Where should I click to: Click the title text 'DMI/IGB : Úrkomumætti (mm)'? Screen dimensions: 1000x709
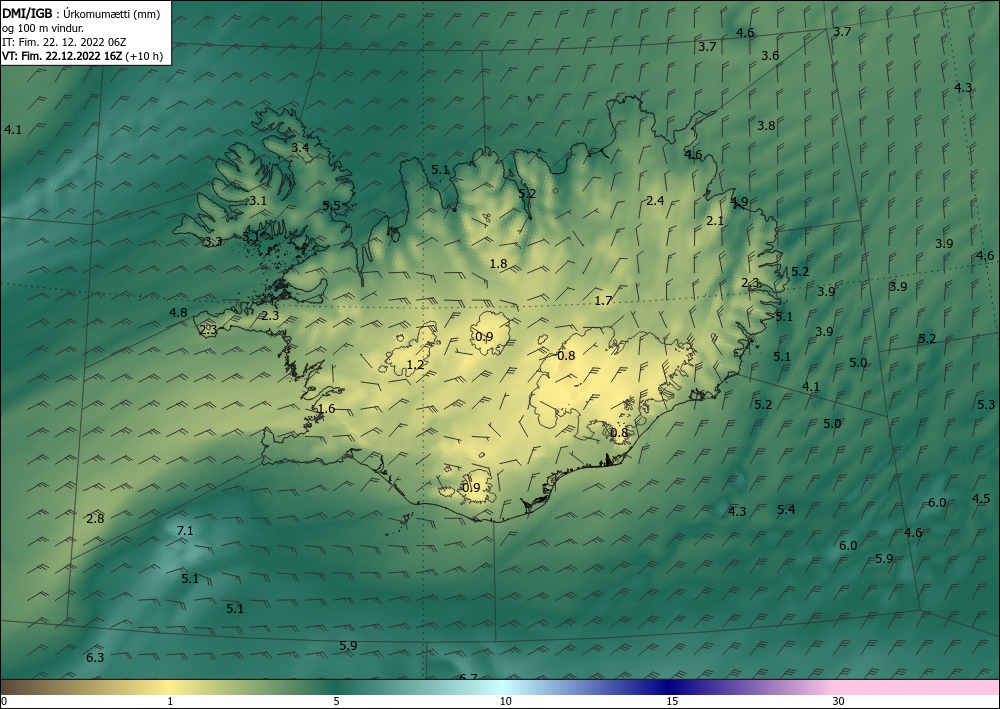click(81, 14)
